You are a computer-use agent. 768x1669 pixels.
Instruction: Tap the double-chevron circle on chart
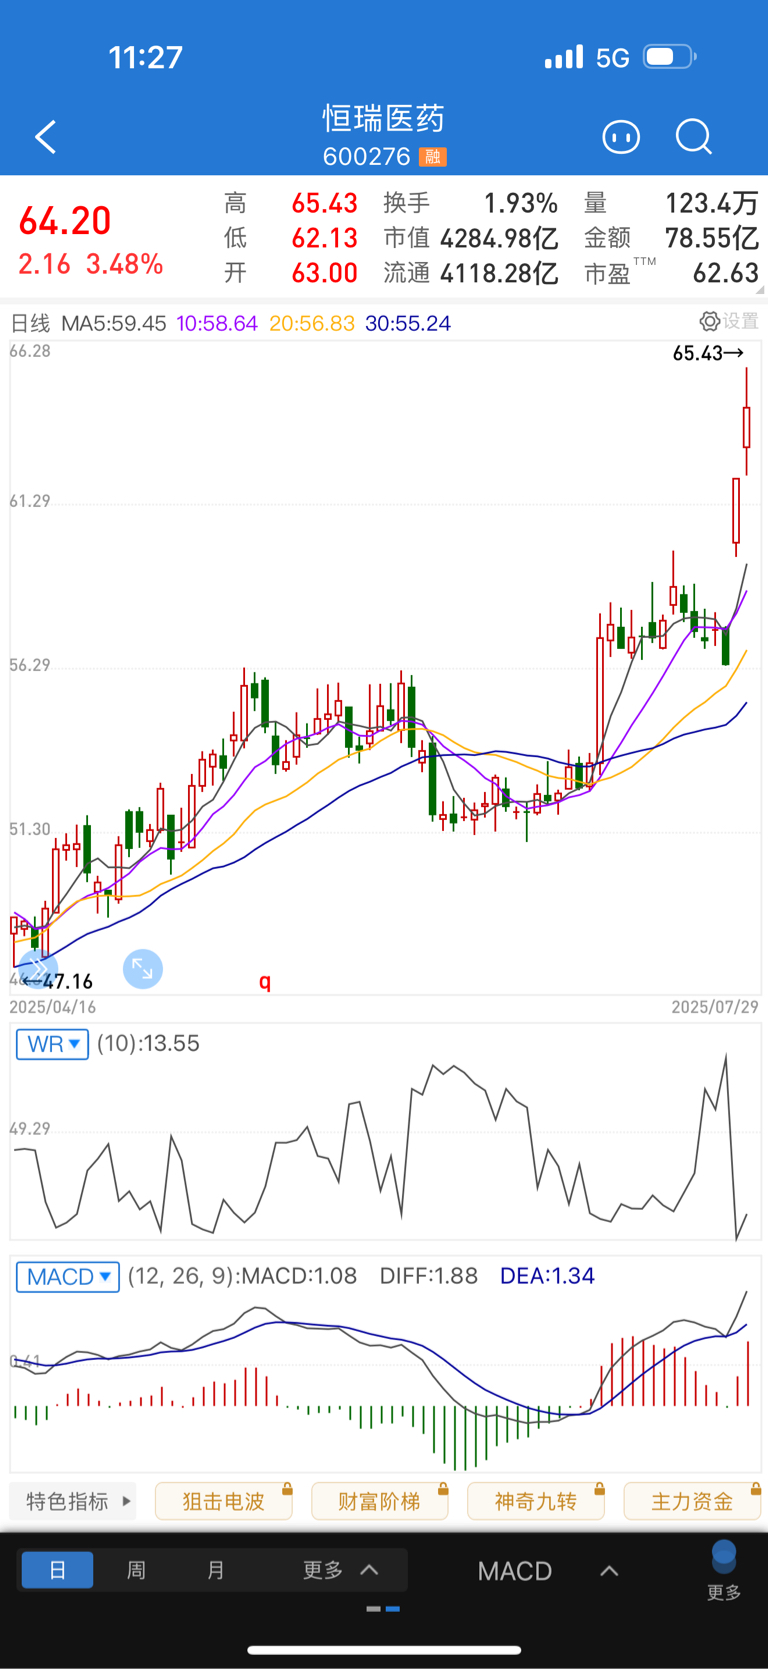[x=36, y=969]
